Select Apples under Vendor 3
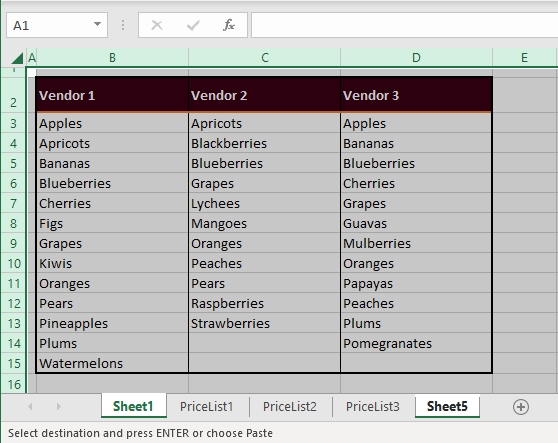 (416, 123)
